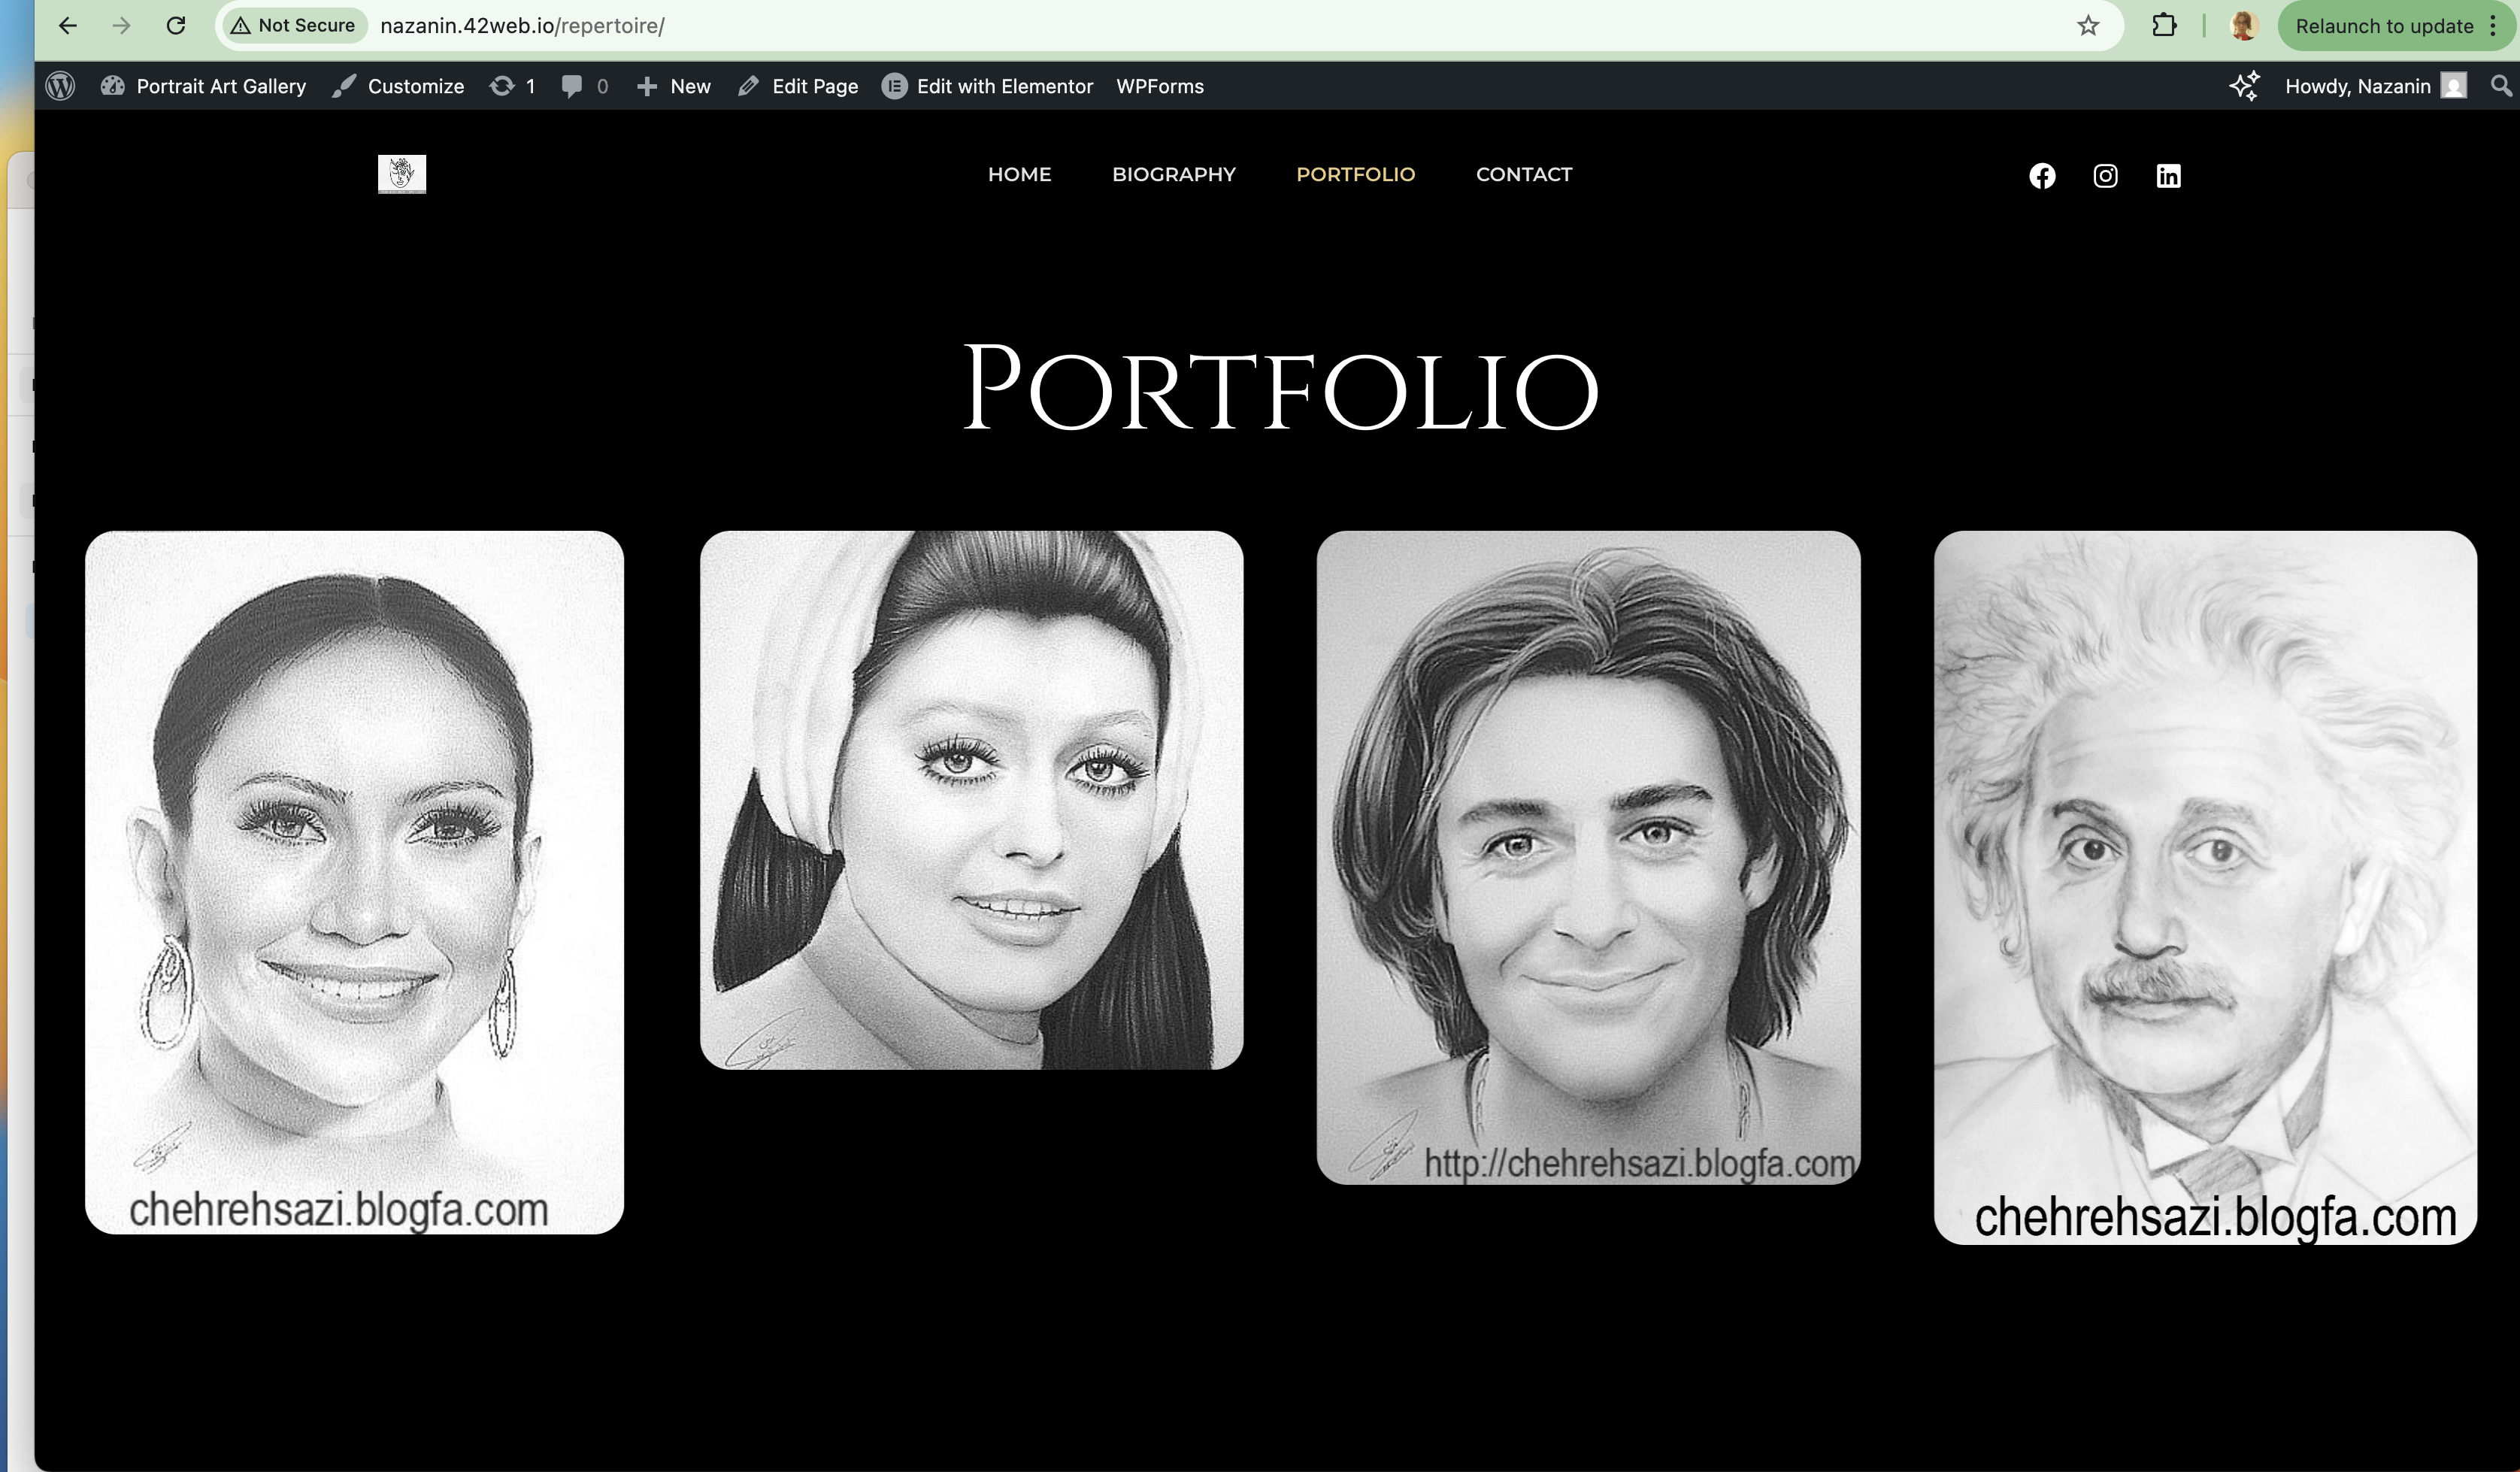Click Edit with Elementor

tap(987, 86)
